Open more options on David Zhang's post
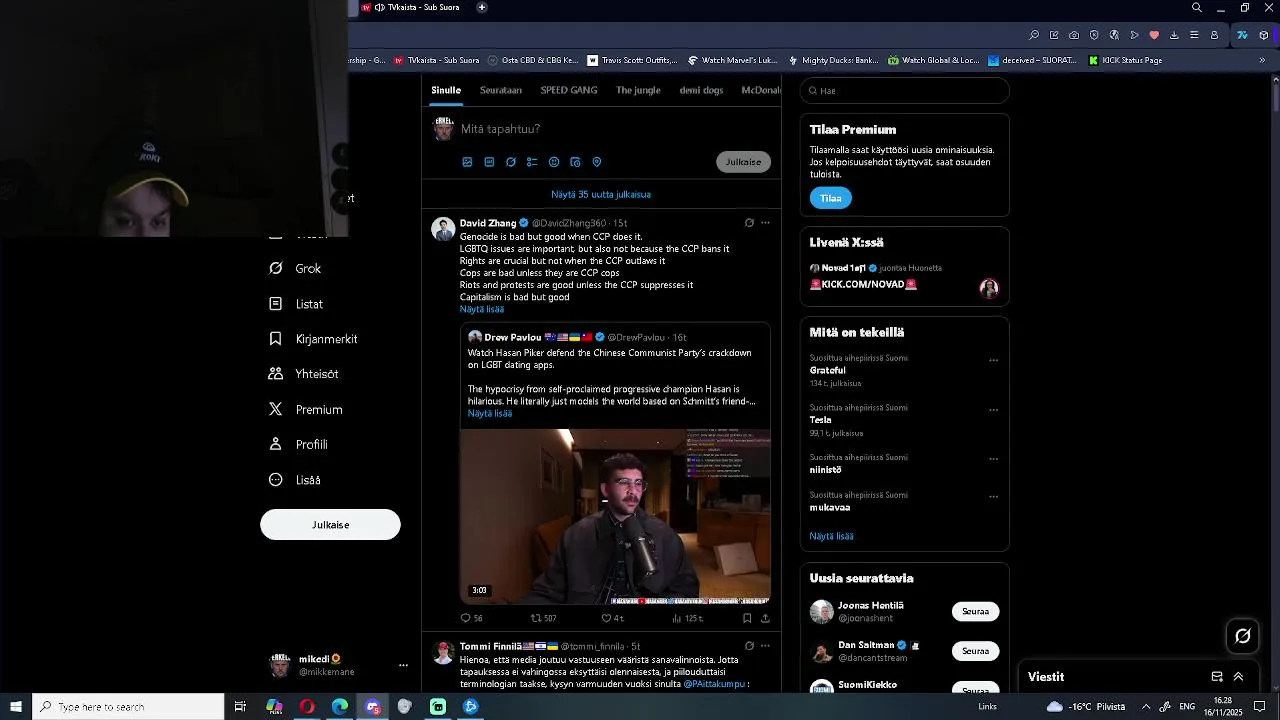1280x720 pixels. tap(766, 223)
